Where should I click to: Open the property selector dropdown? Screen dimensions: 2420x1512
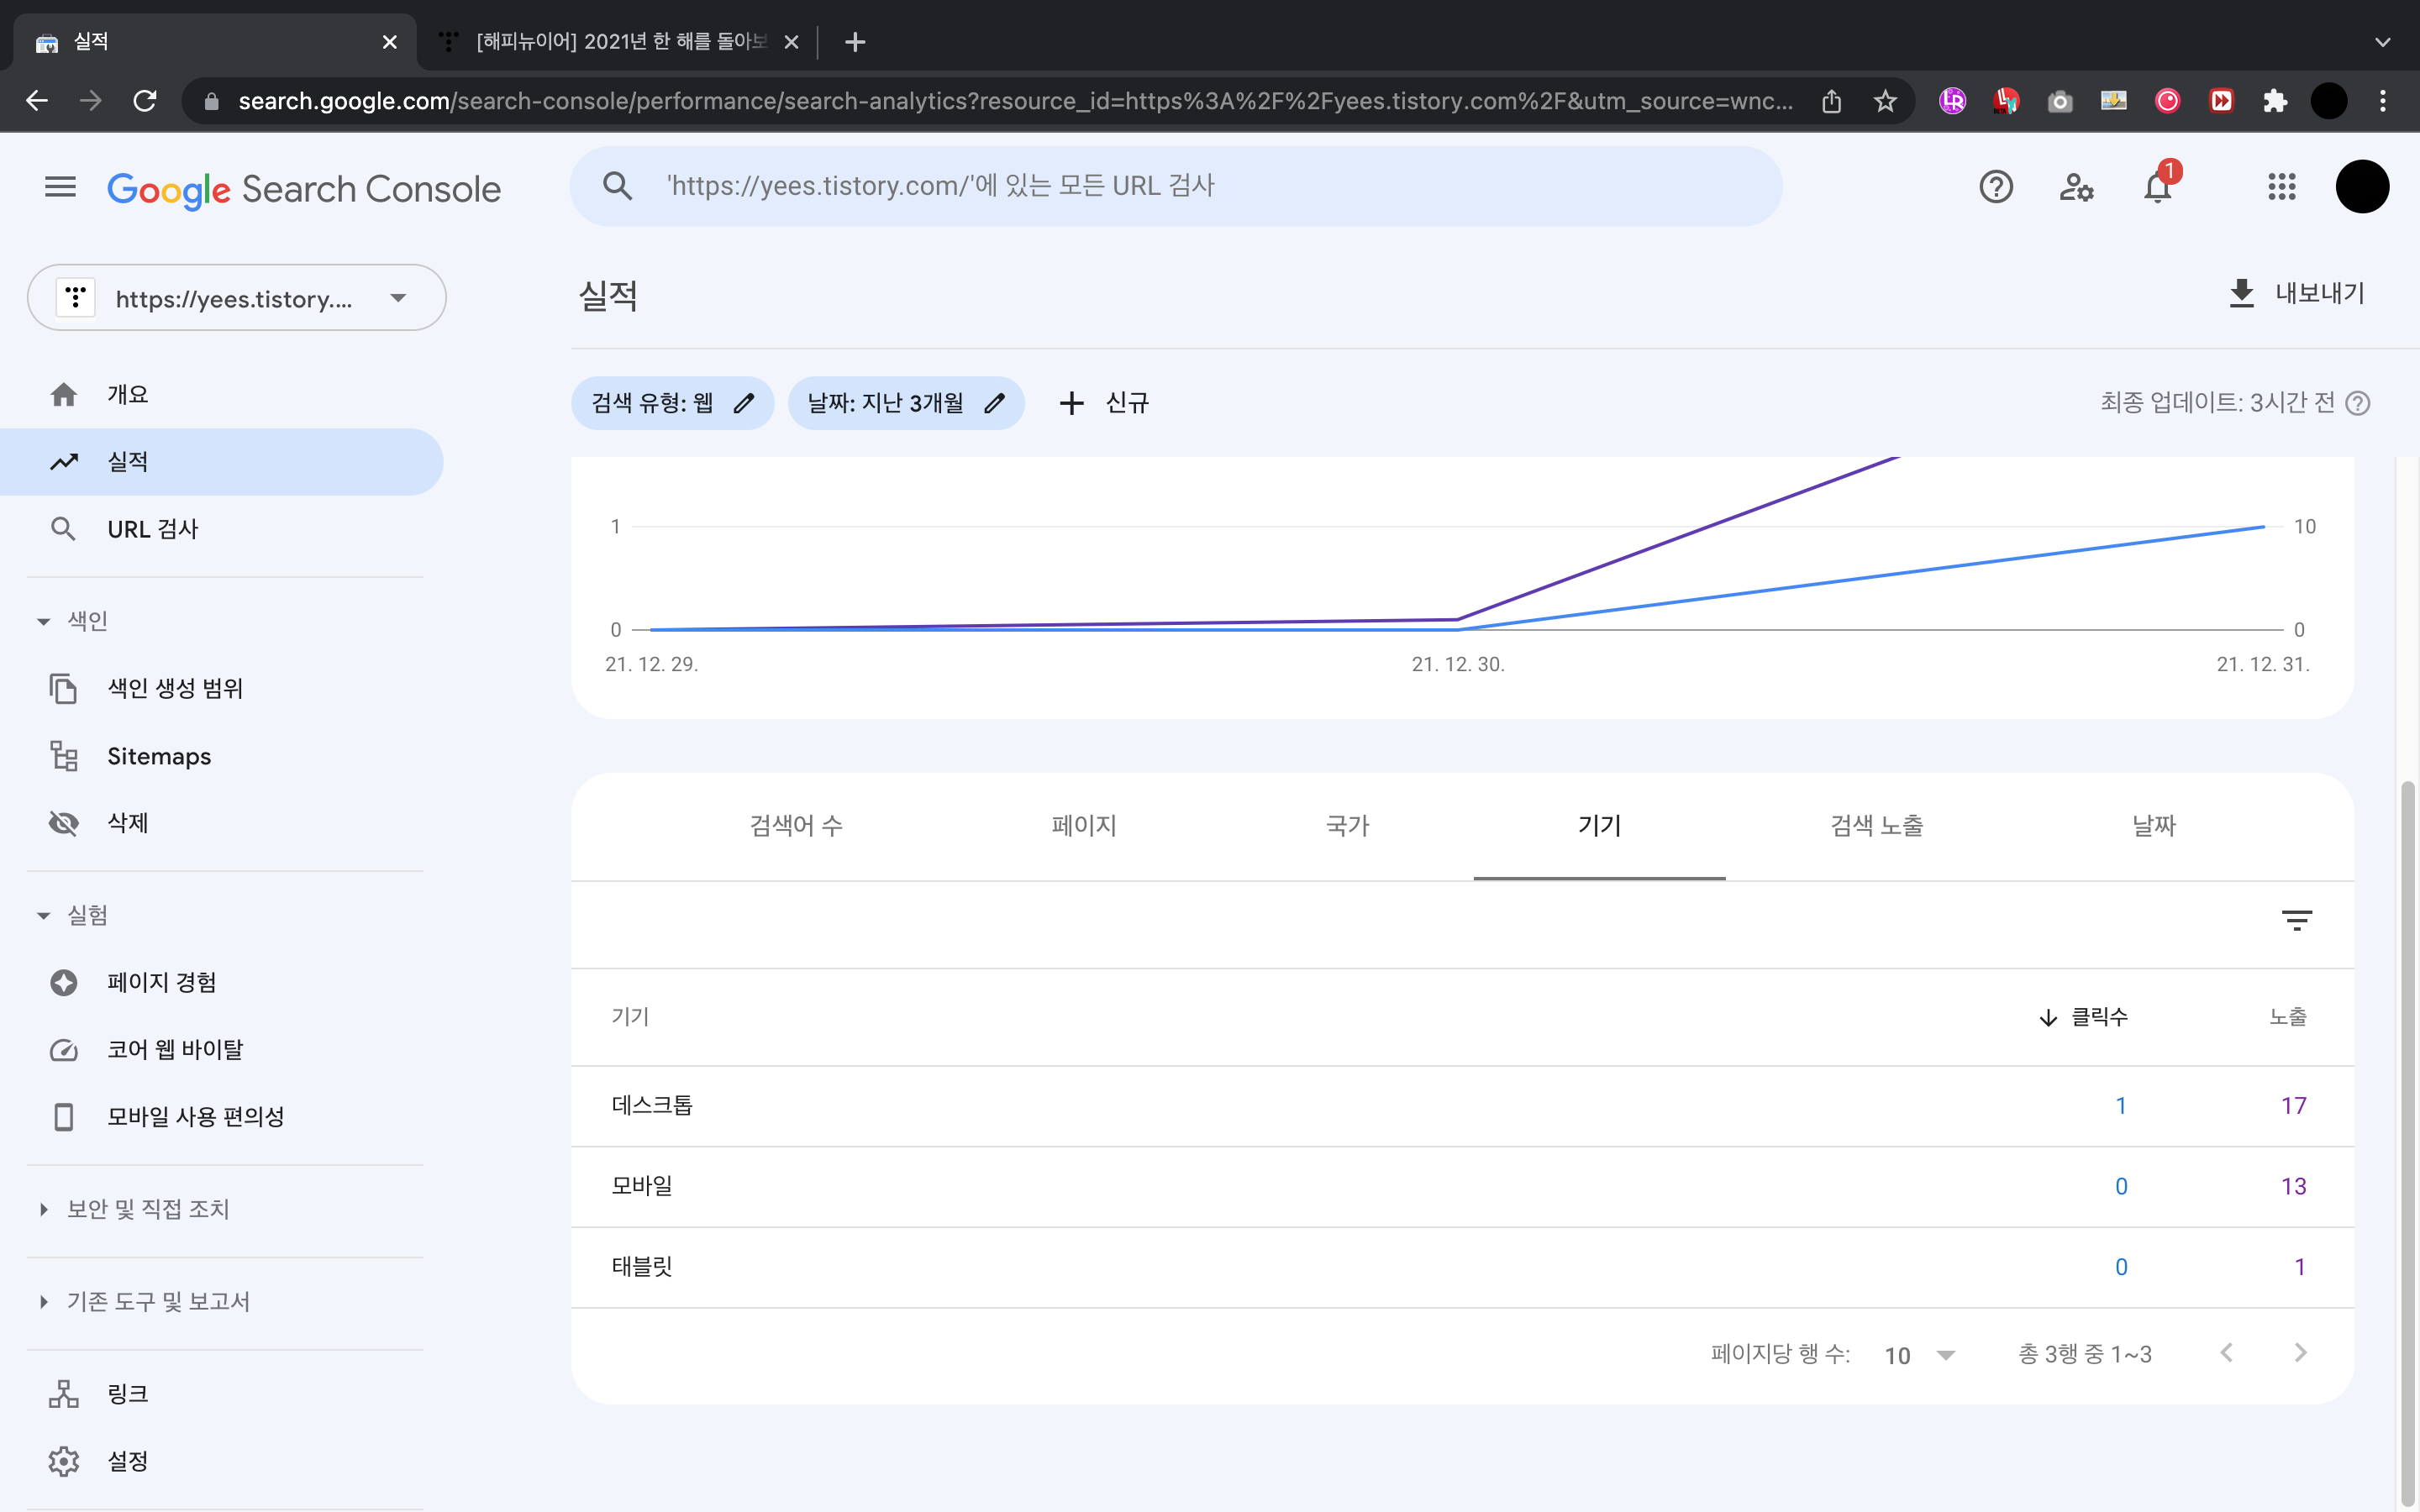point(237,298)
